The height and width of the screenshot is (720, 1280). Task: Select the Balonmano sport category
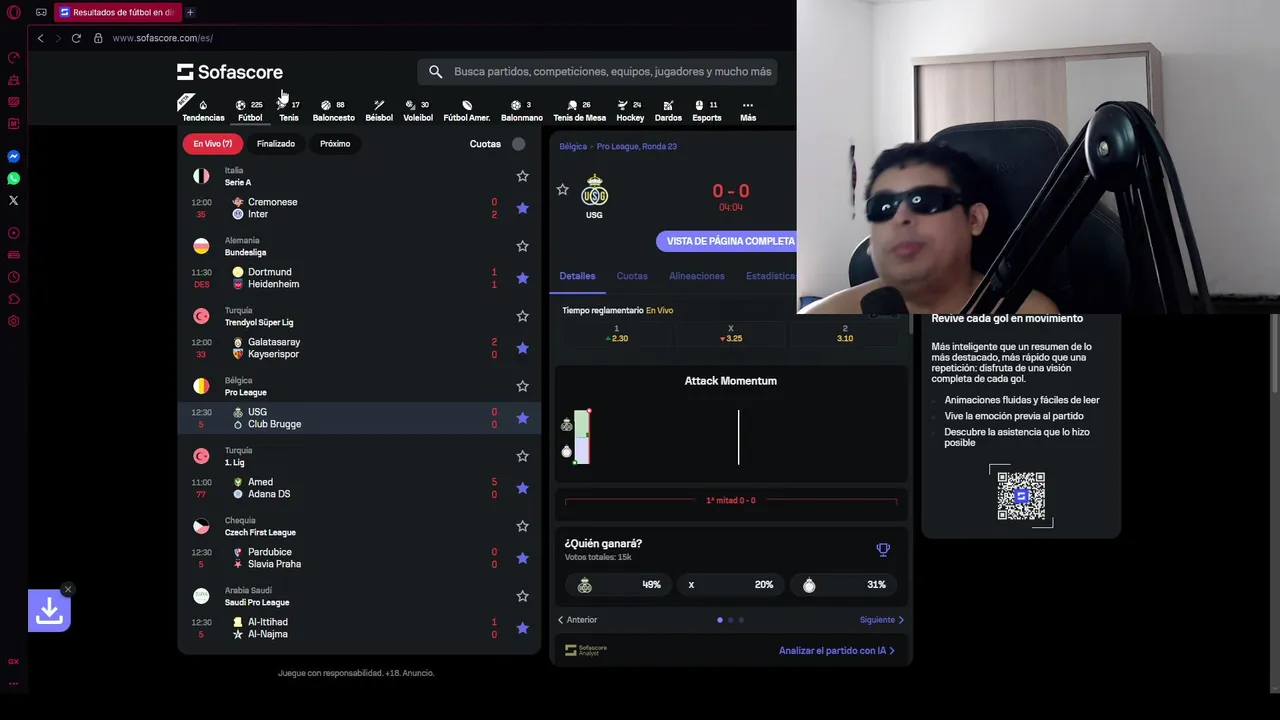(521, 110)
